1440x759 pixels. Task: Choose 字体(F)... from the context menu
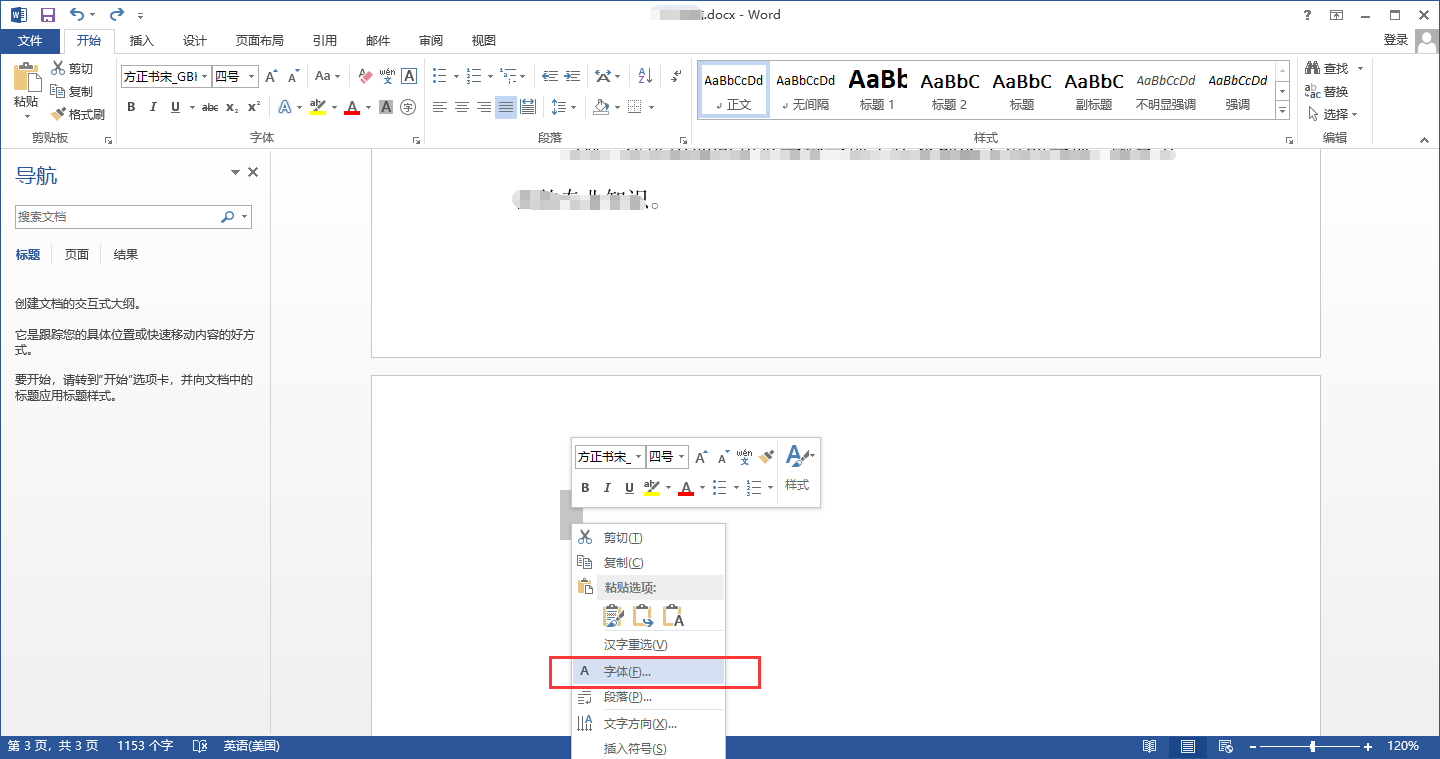(648, 672)
